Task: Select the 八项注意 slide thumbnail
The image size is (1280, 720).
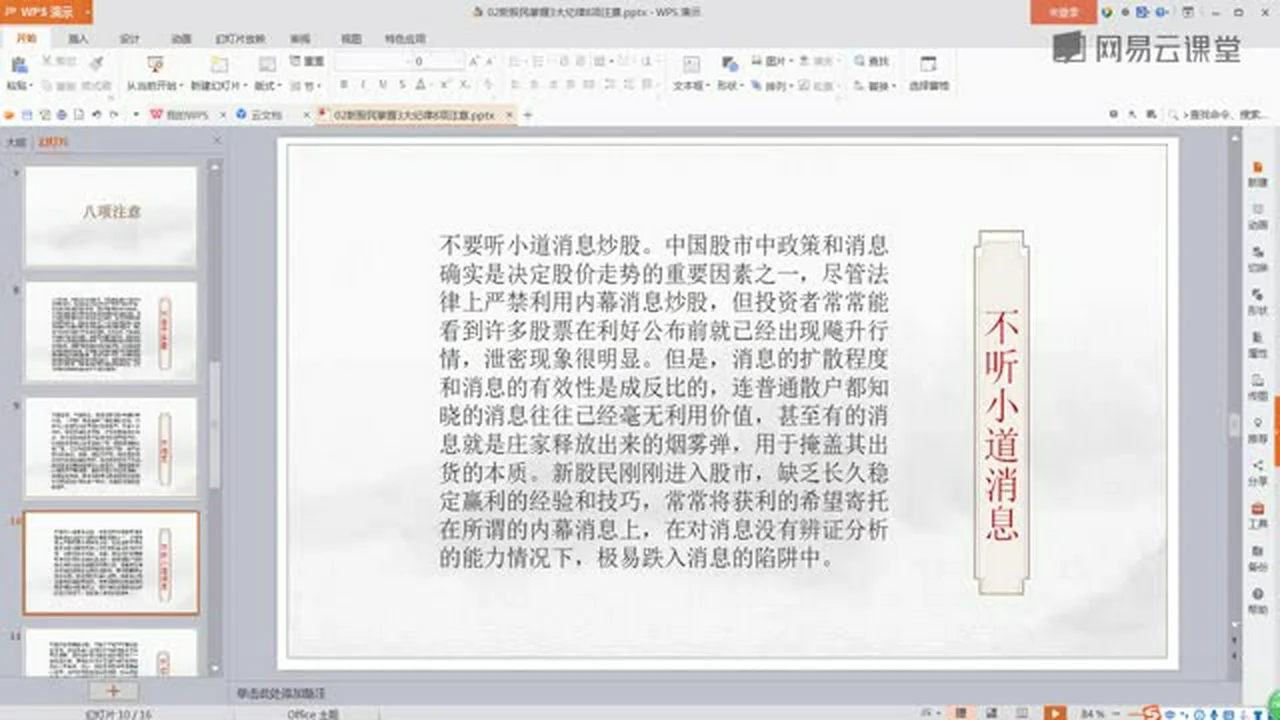Action: [x=112, y=216]
